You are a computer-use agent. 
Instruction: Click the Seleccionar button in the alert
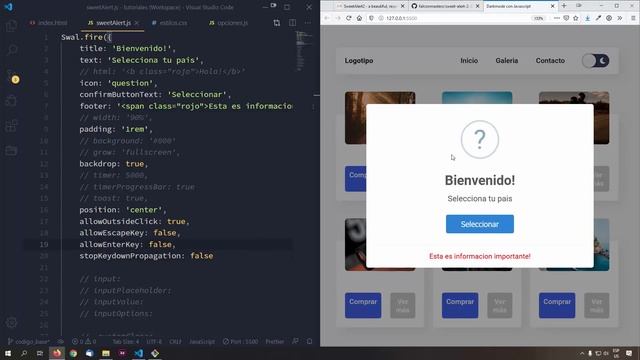tap(480, 224)
